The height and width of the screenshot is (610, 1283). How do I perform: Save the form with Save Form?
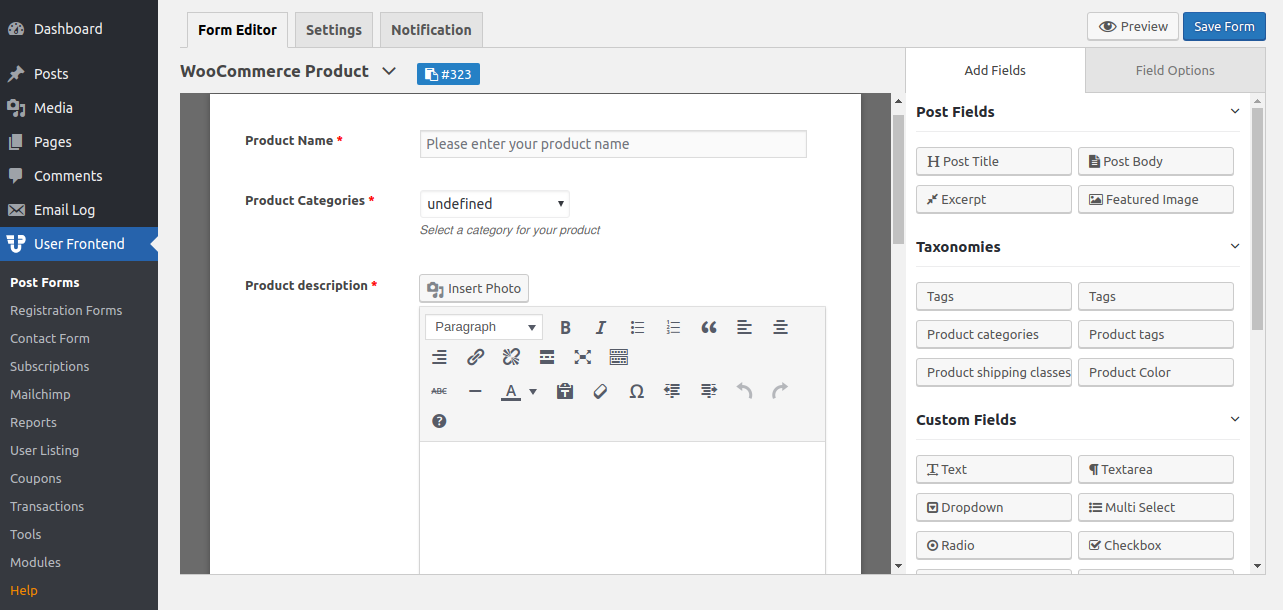click(x=1224, y=27)
